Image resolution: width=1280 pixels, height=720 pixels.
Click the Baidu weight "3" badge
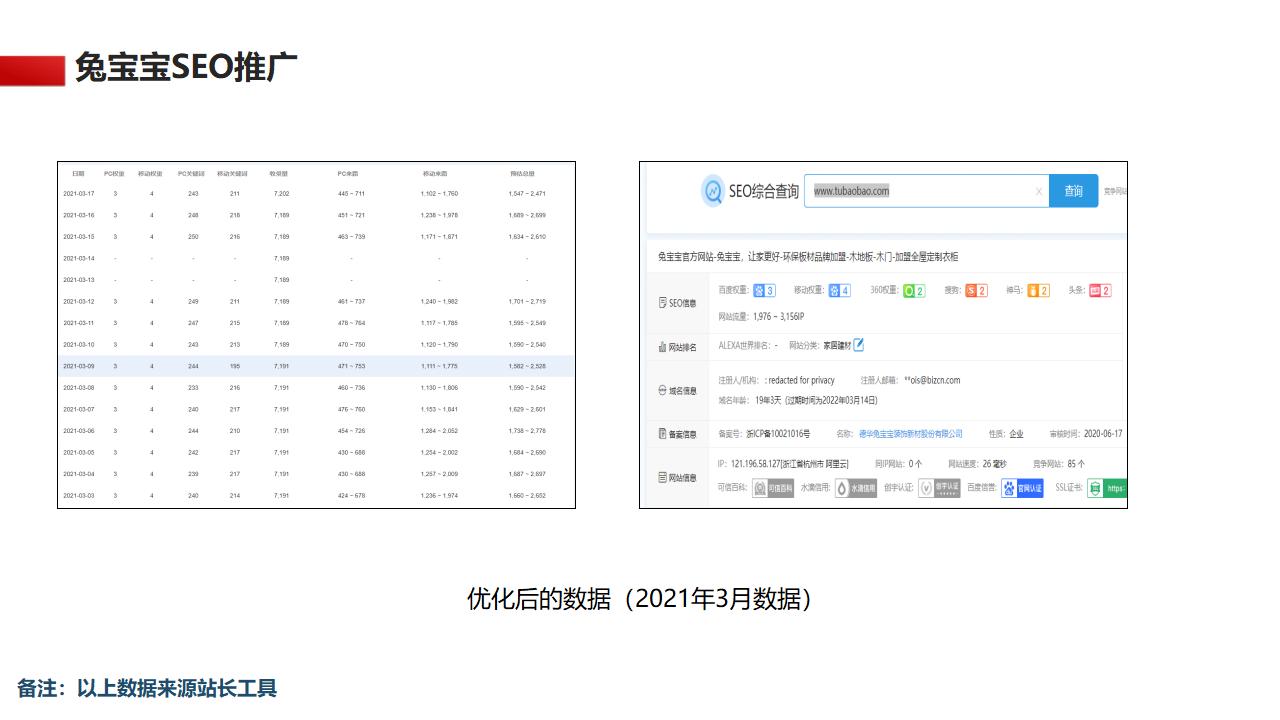click(x=764, y=291)
